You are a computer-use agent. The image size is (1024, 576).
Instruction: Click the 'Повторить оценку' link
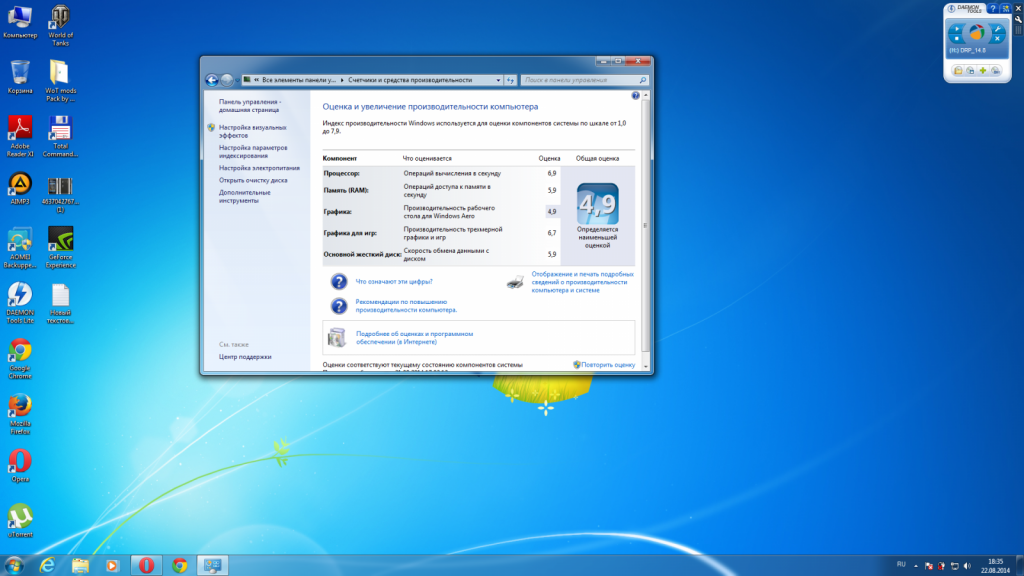[608, 365]
